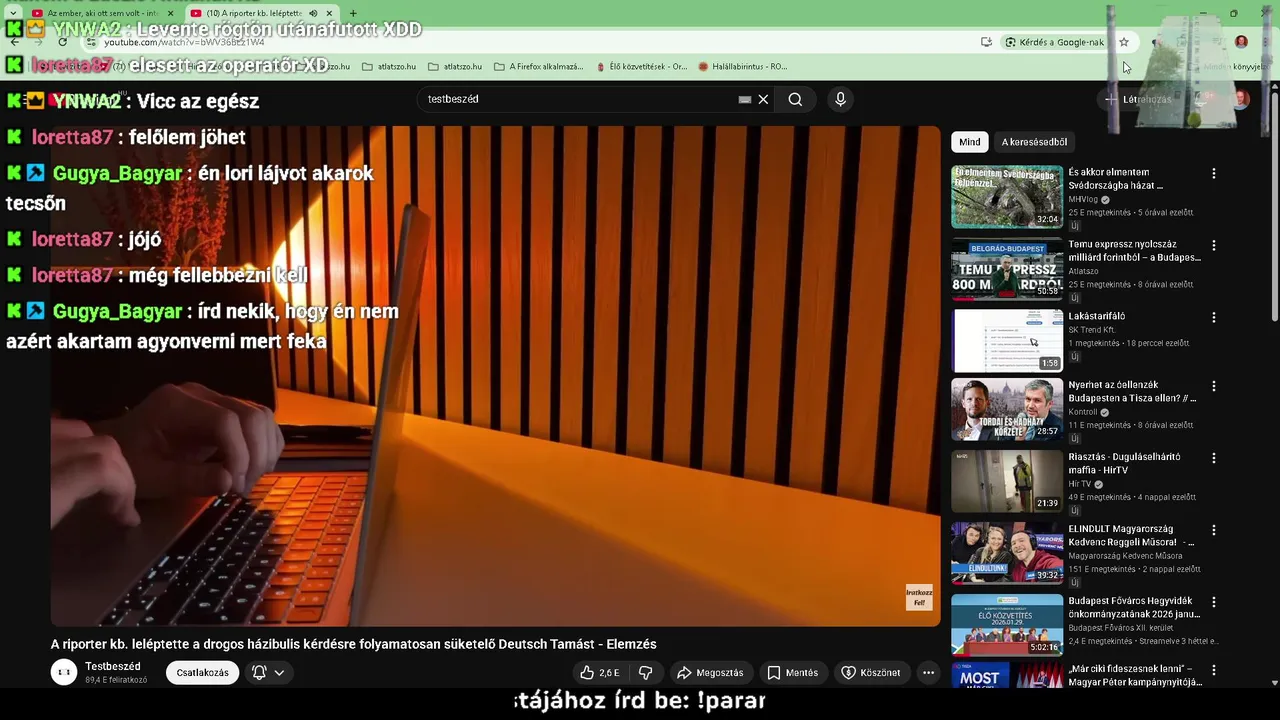Open 'Már ciki fideszesnek lenni' video title
The width and height of the screenshot is (1280, 720).
[x=1135, y=675]
